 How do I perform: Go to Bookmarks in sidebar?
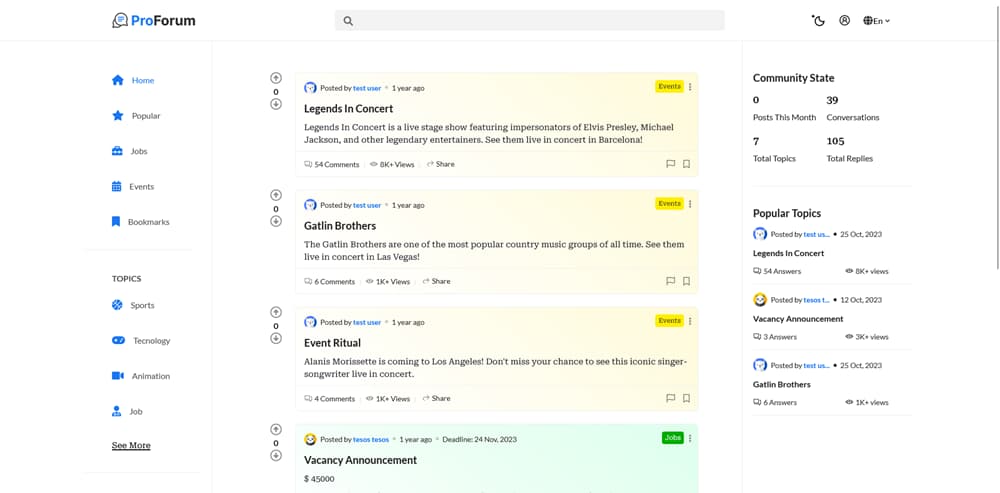[140, 222]
